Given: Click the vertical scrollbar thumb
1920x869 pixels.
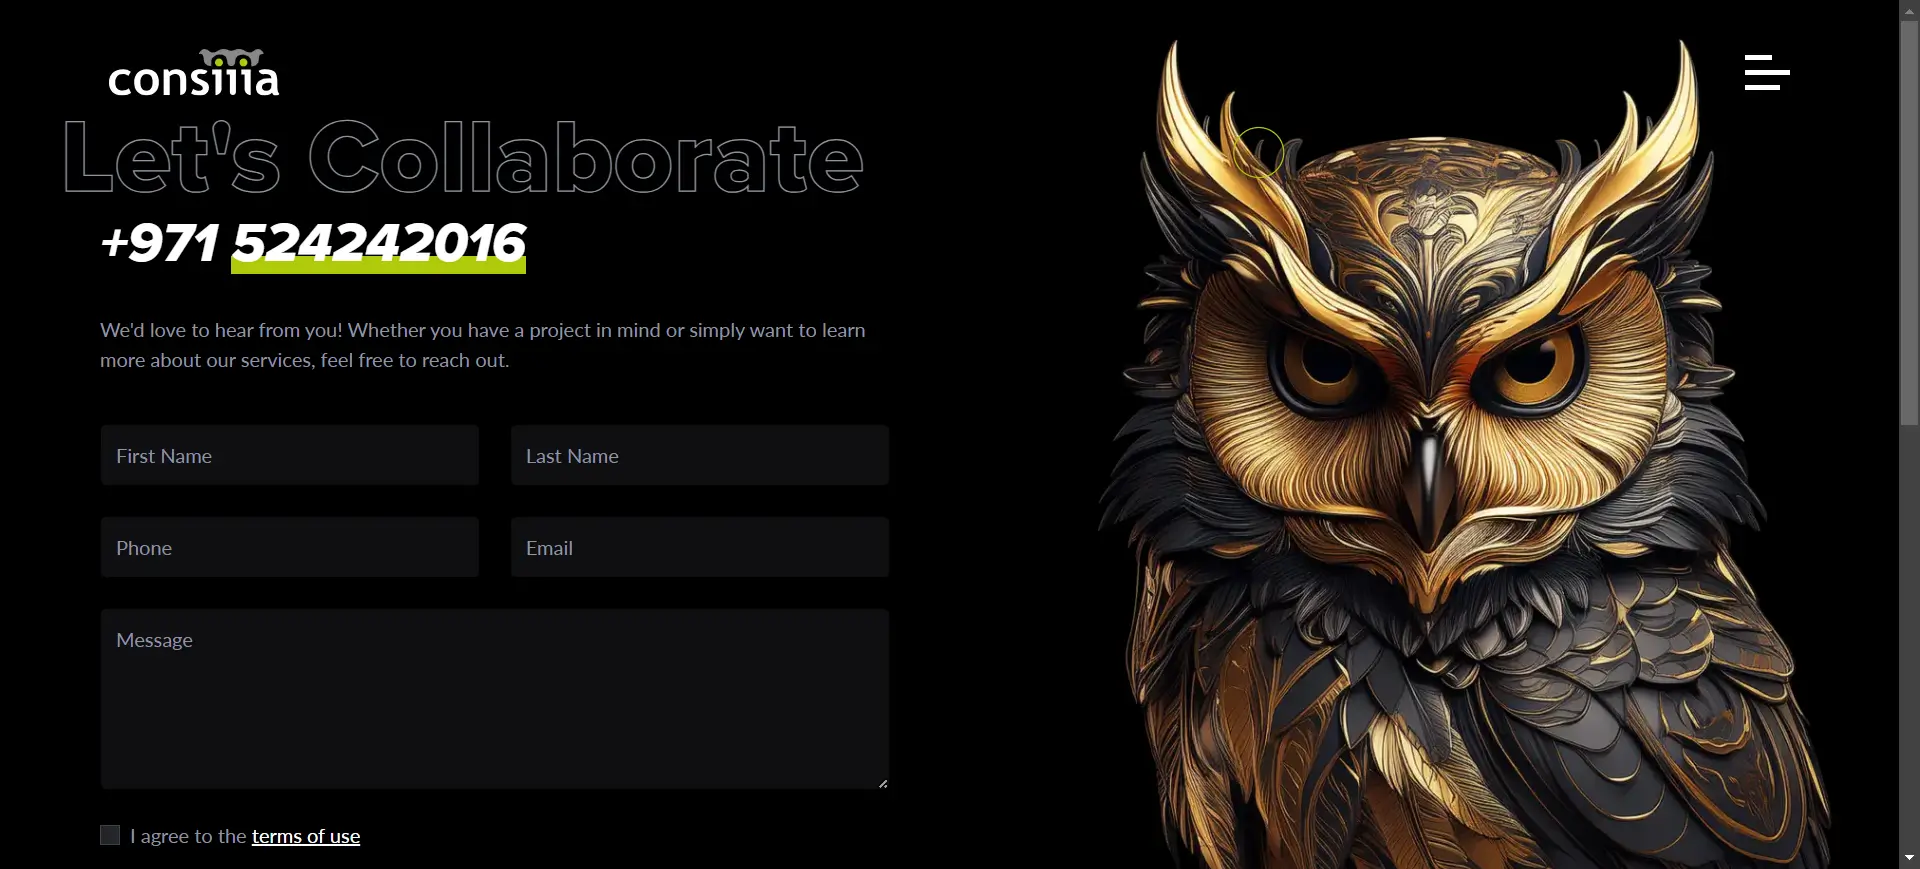Looking at the screenshot, I should [1910, 223].
